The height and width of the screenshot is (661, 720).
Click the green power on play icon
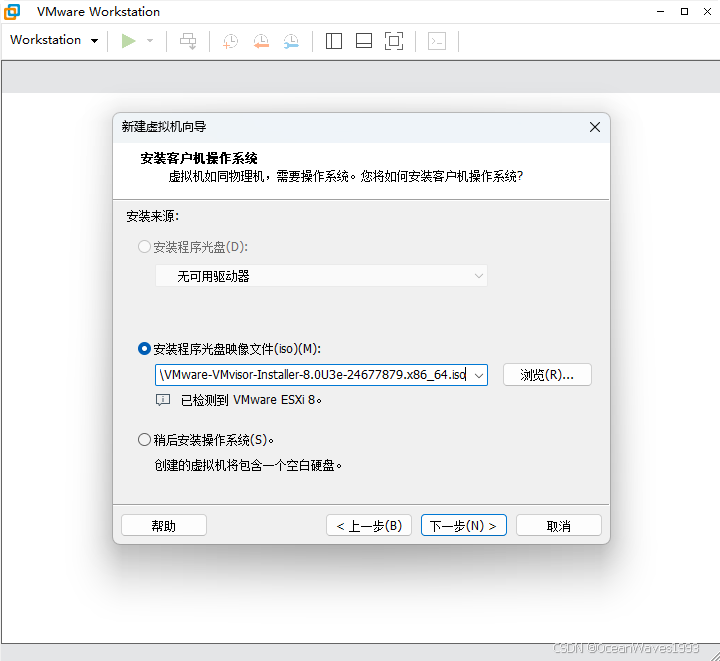pos(129,41)
